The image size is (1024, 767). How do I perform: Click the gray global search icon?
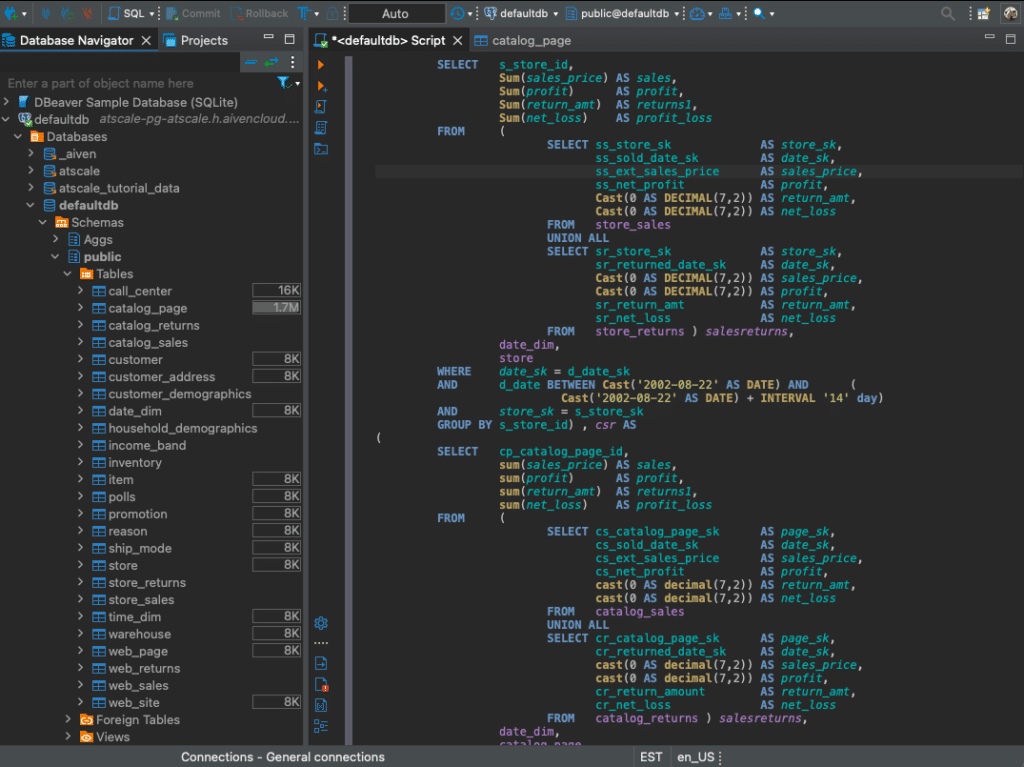tap(948, 13)
